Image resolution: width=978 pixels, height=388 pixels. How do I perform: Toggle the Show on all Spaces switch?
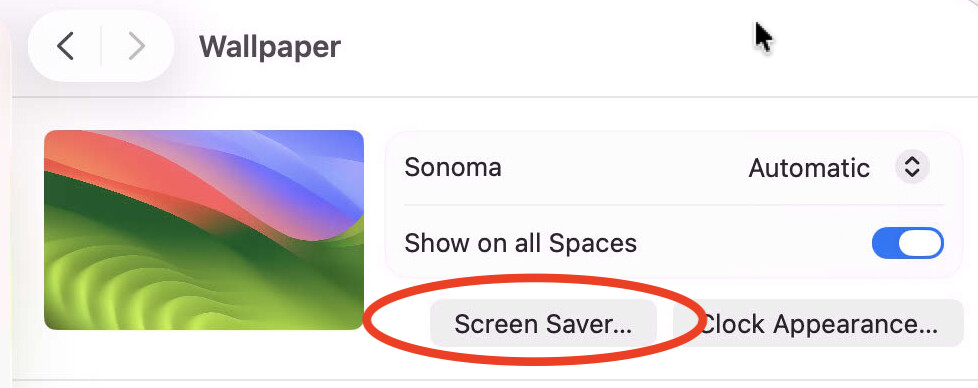tap(908, 243)
